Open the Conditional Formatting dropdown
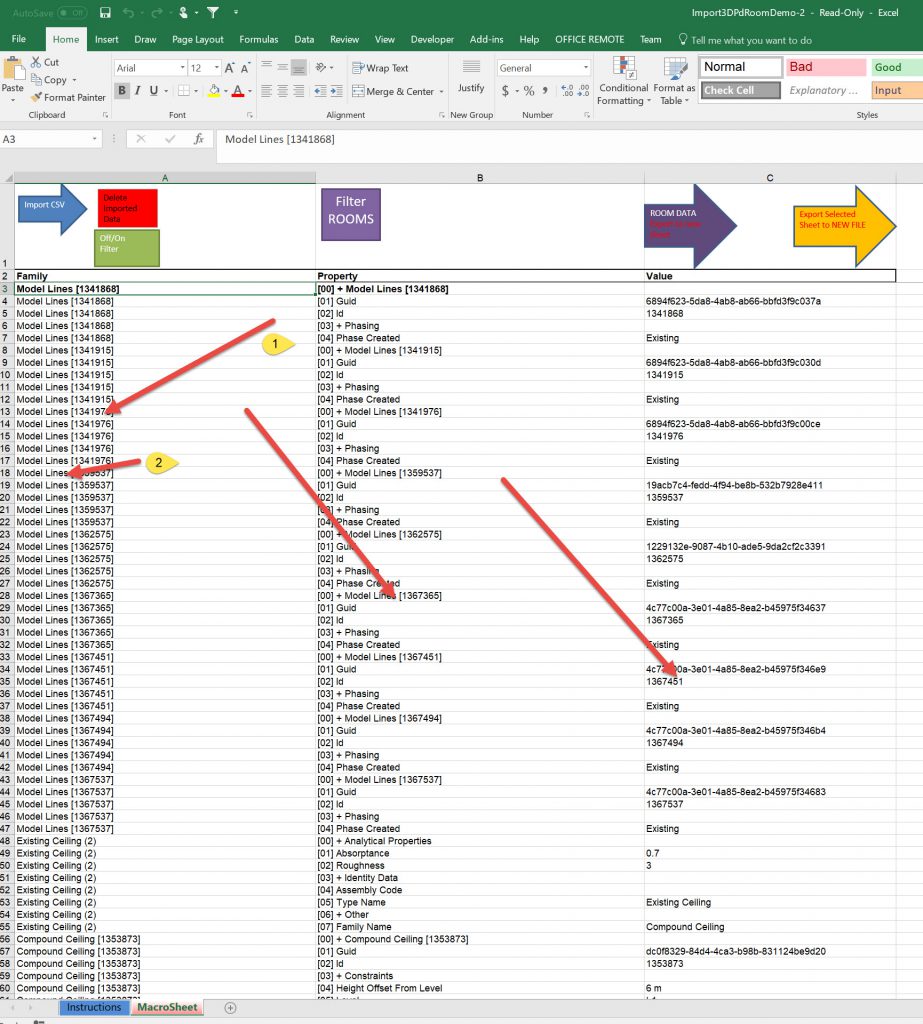Image resolution: width=923 pixels, height=1024 pixels. pyautogui.click(x=623, y=81)
